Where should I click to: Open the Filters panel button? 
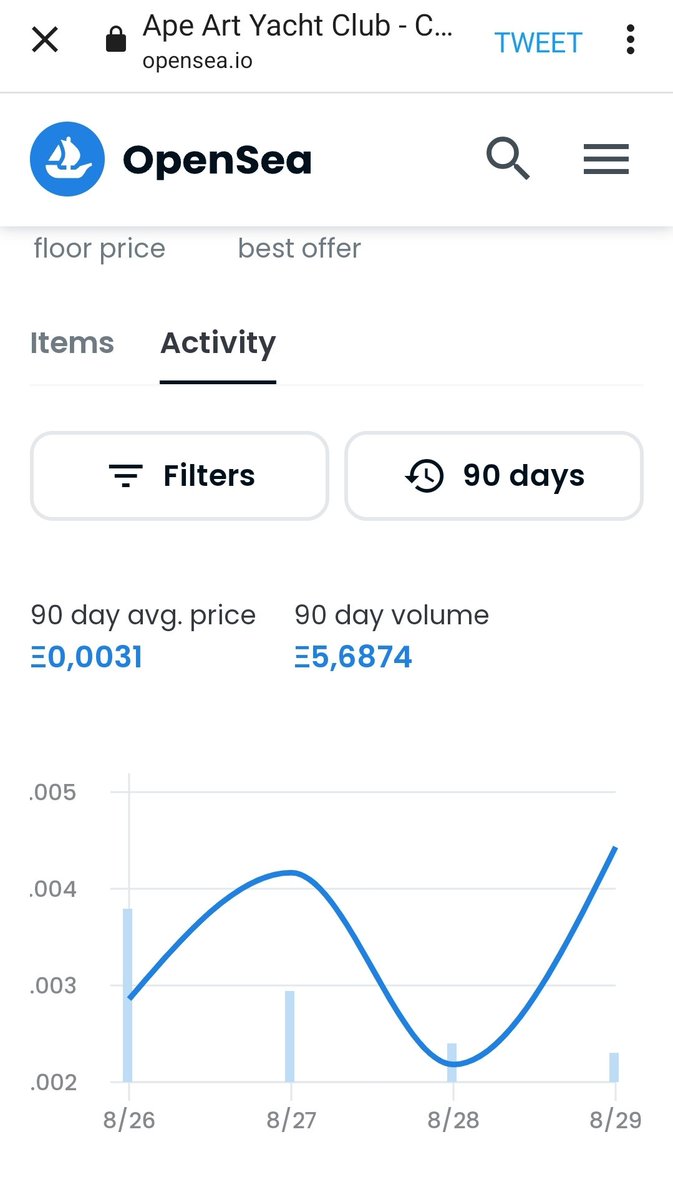[x=179, y=476]
